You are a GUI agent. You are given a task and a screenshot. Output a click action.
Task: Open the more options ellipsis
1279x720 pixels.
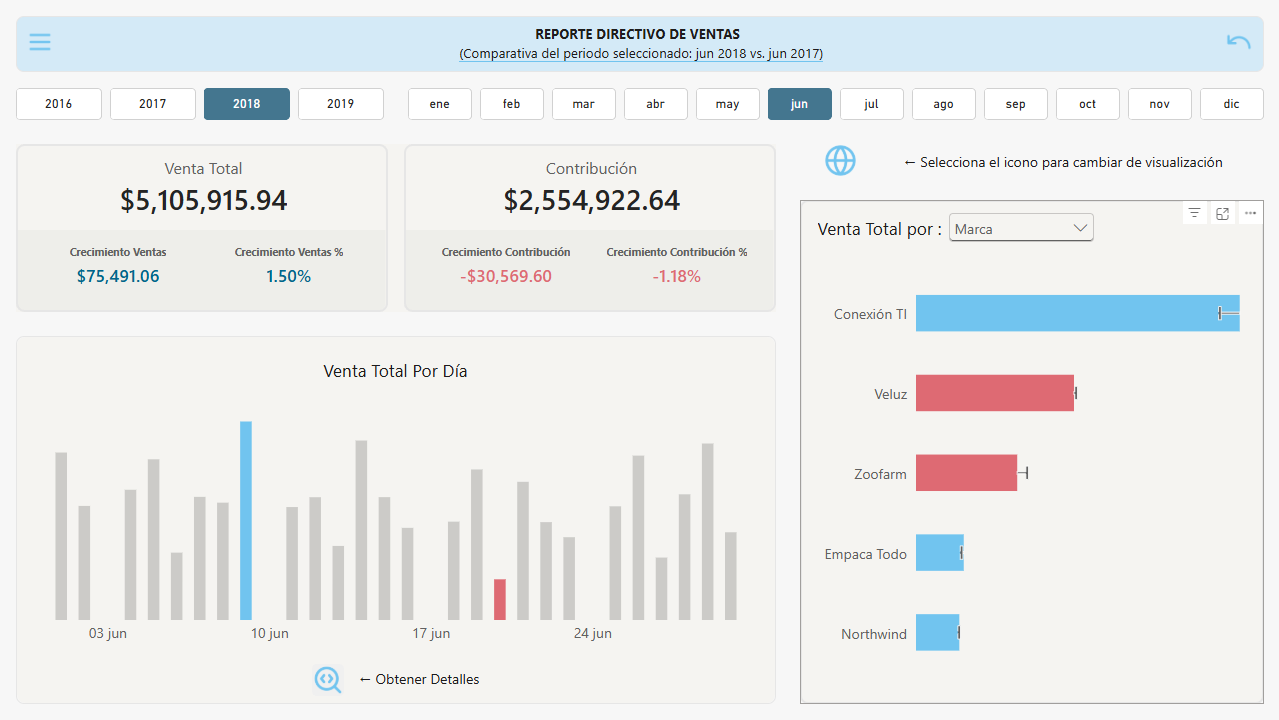(1250, 213)
